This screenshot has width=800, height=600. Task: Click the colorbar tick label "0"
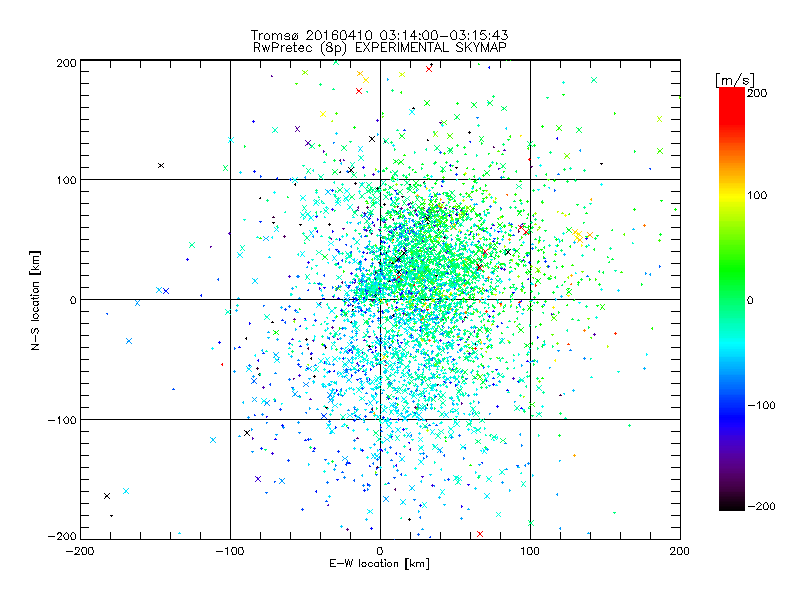click(750, 300)
